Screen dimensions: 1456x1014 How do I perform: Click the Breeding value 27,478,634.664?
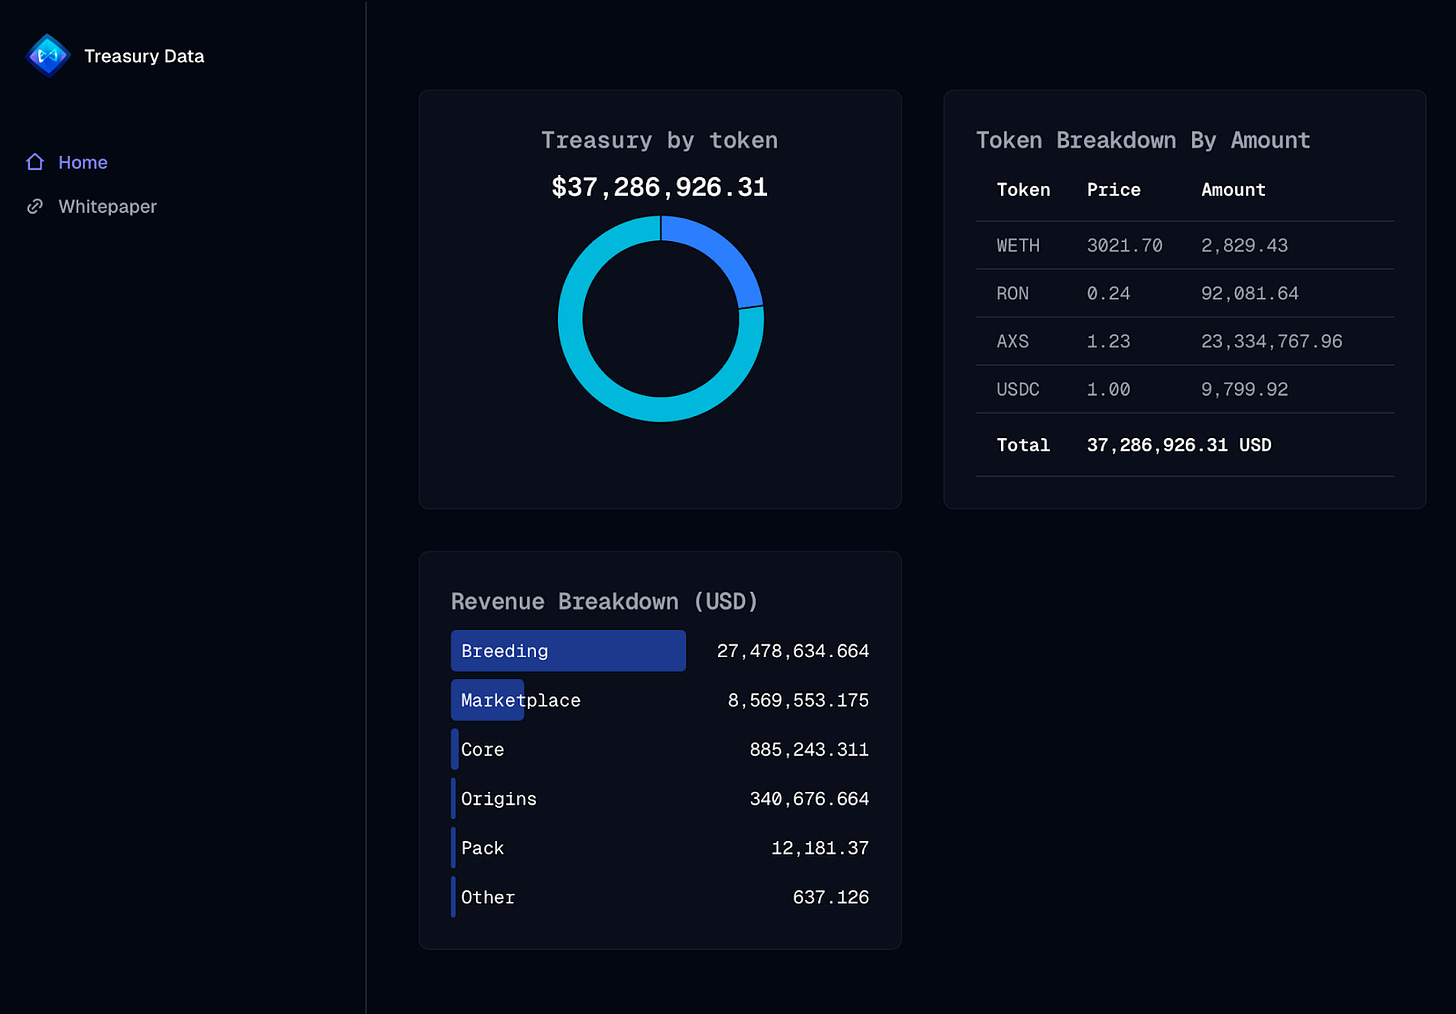793,651
